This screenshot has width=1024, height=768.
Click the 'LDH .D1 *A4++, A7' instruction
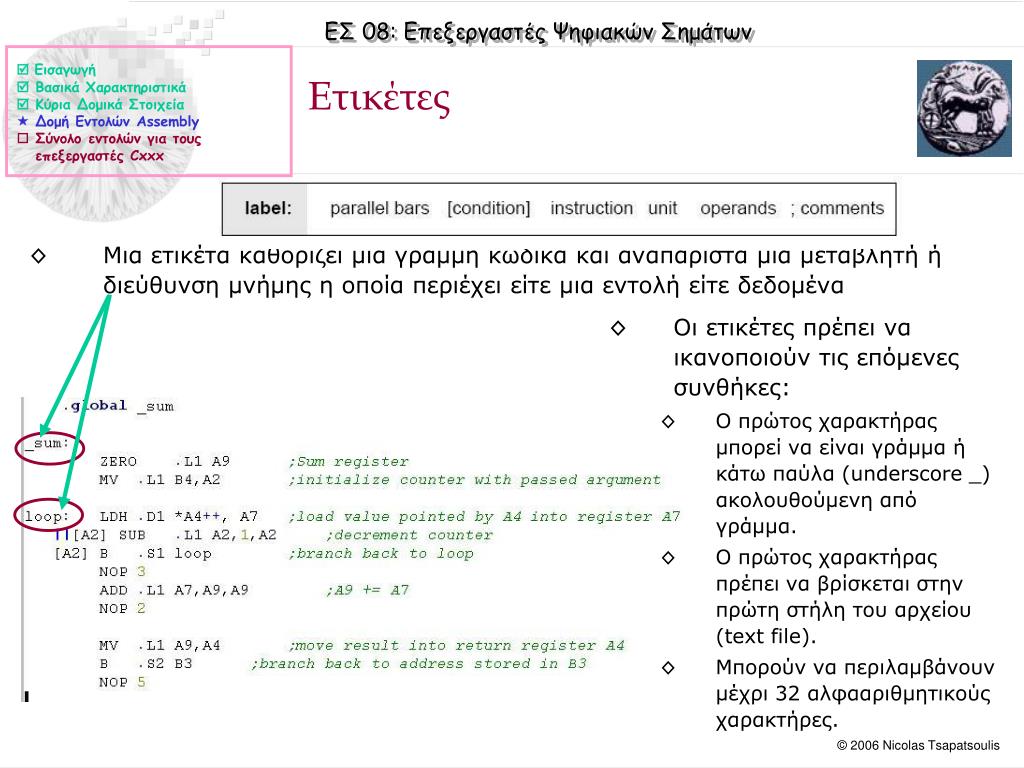(178, 517)
